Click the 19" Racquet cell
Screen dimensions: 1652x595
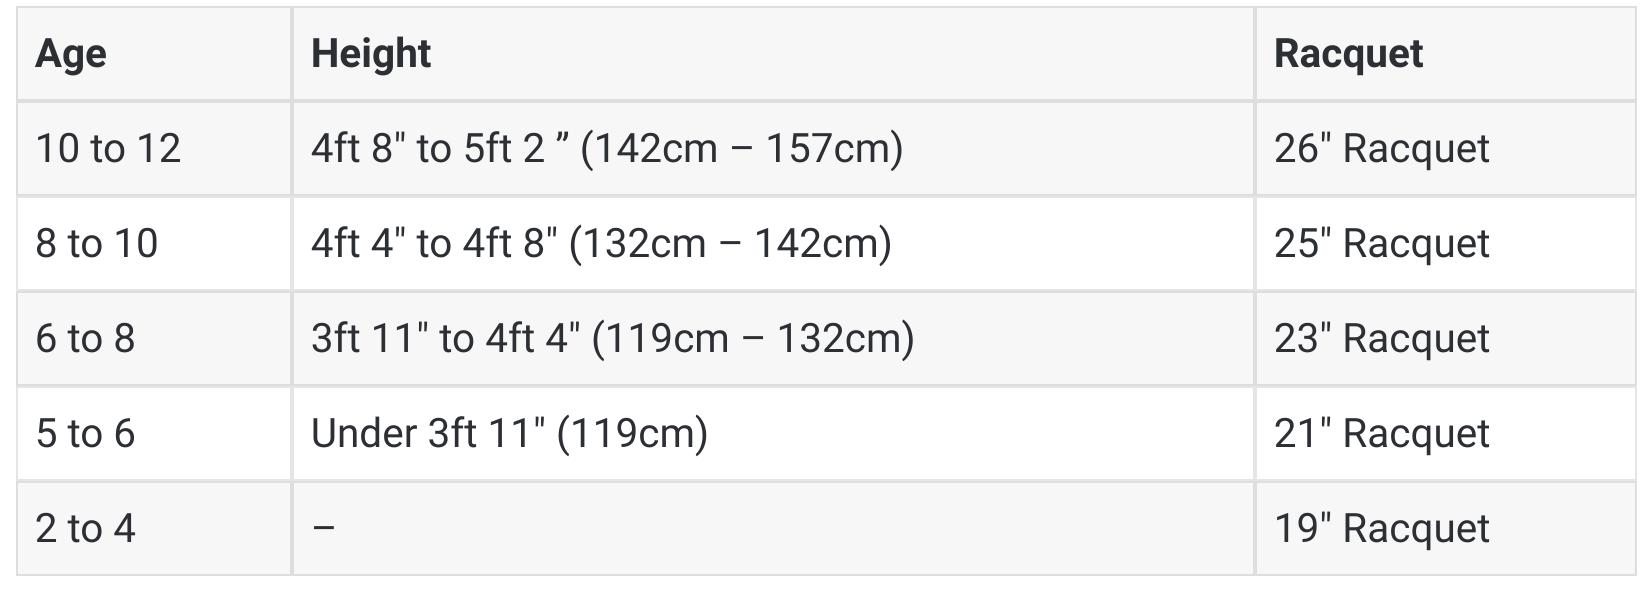(x=1446, y=528)
